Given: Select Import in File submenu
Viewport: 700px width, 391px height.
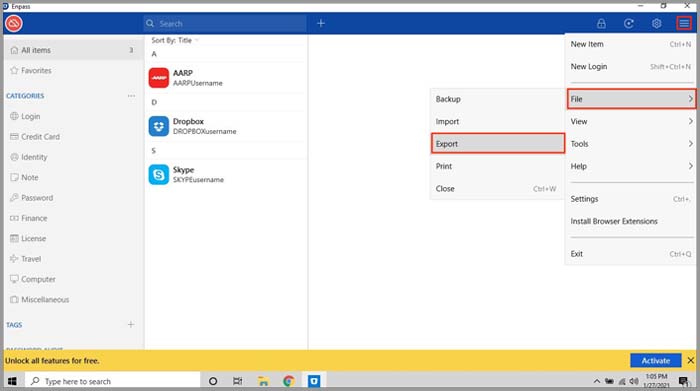Looking at the screenshot, I should point(497,121).
